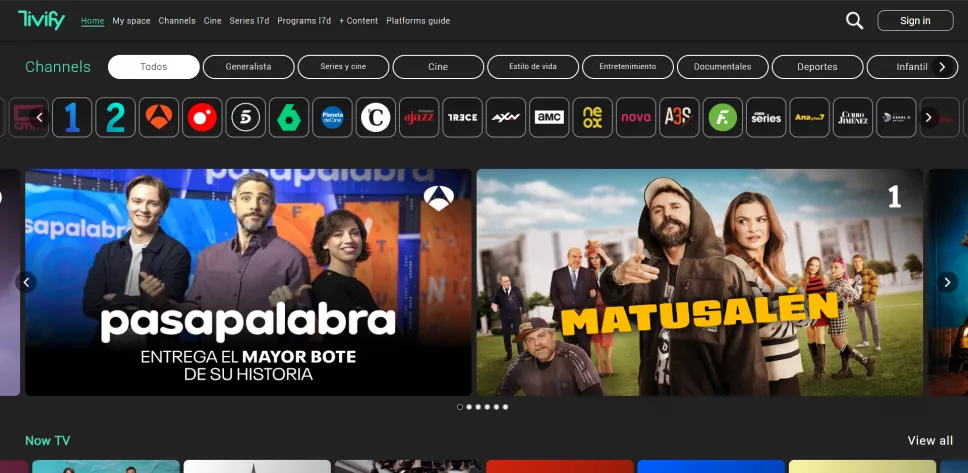
Task: Select the La 2 channel icon
Action: (x=115, y=117)
